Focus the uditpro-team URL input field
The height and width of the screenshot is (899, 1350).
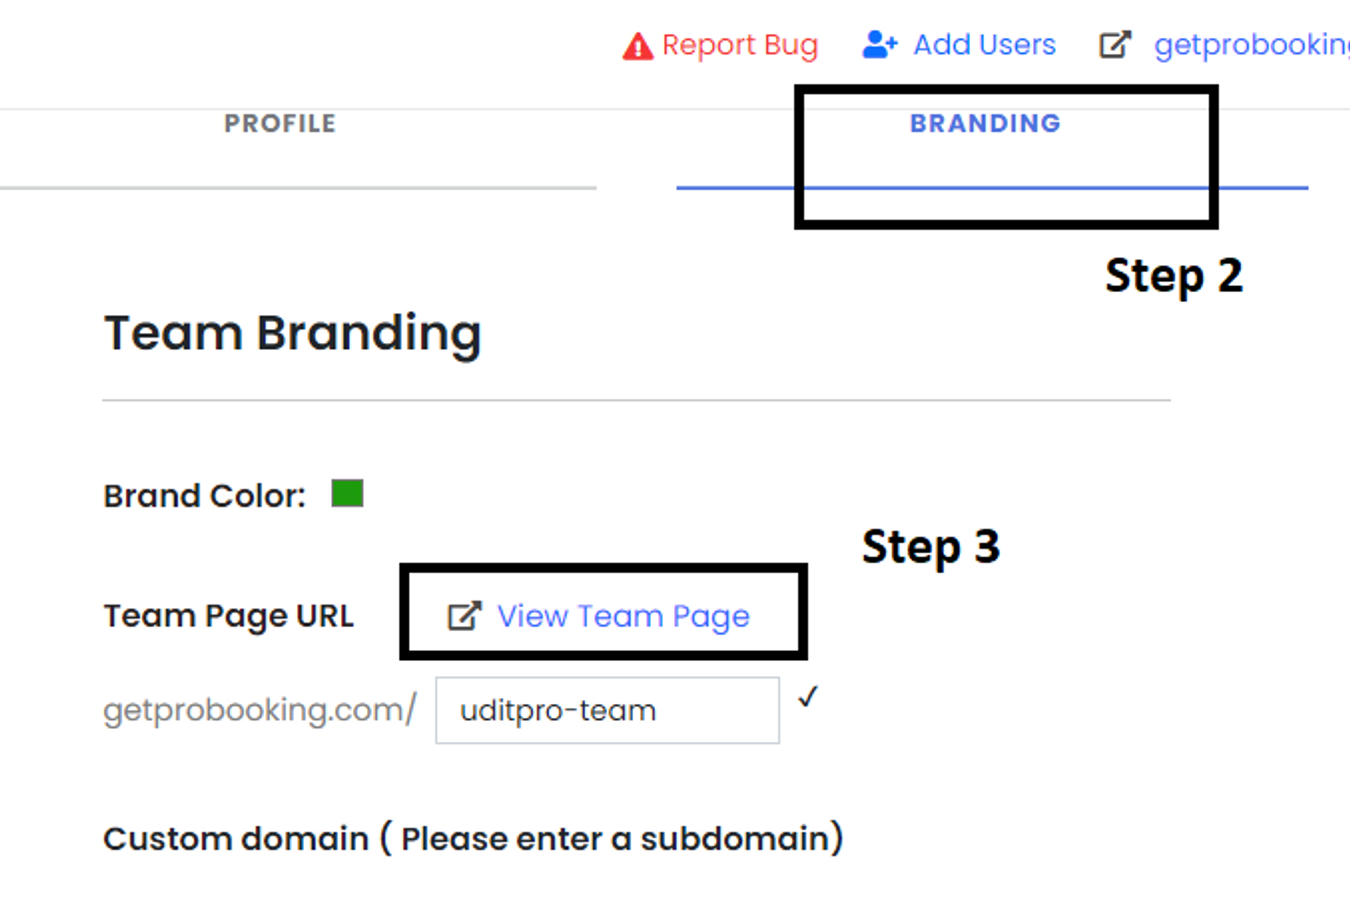point(607,710)
